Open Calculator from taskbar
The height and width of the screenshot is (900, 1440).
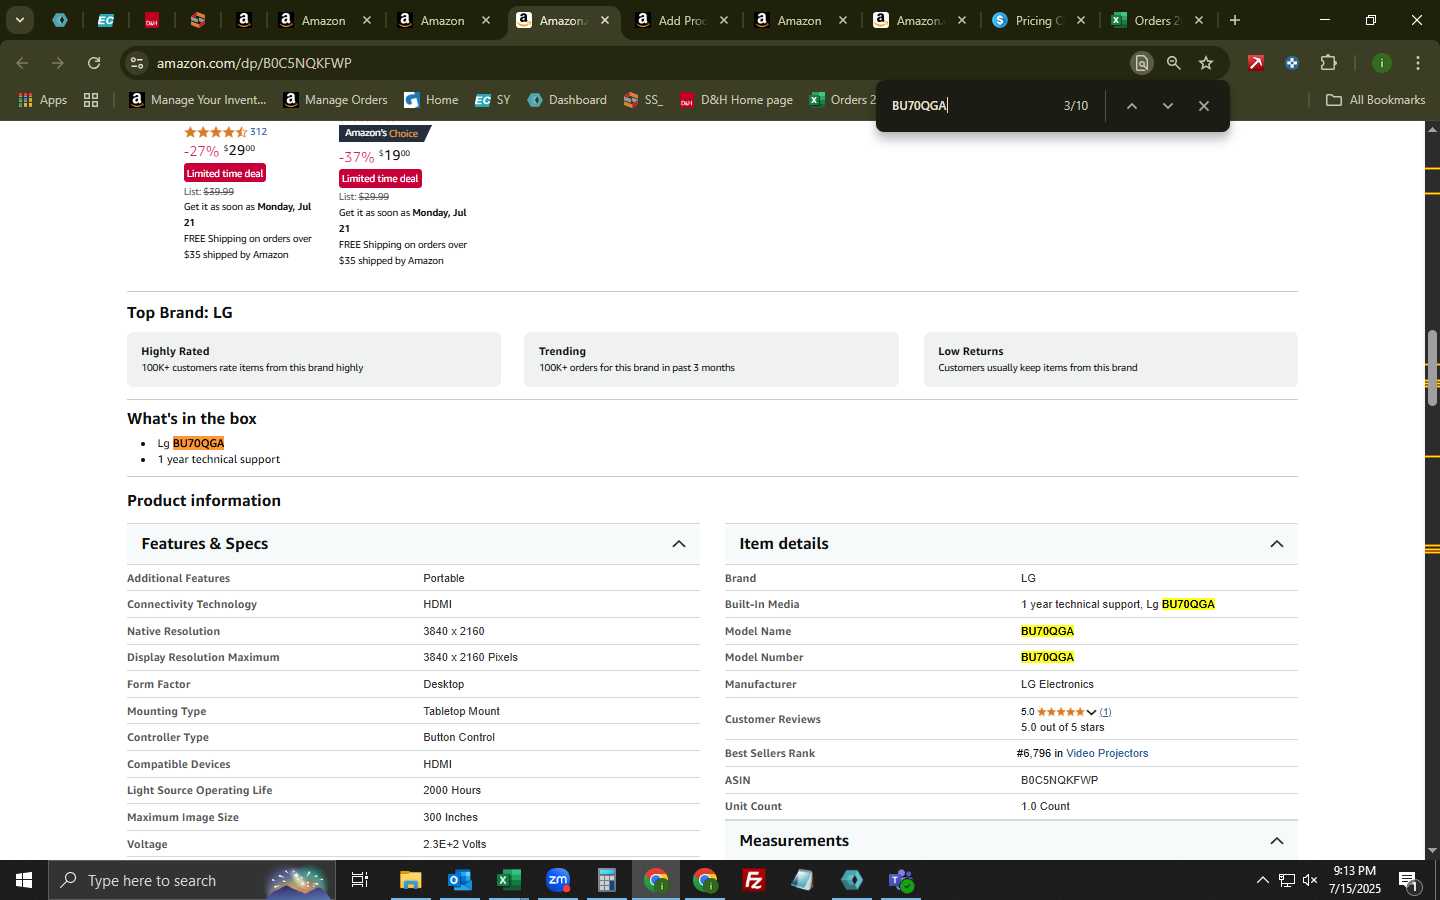tap(606, 880)
